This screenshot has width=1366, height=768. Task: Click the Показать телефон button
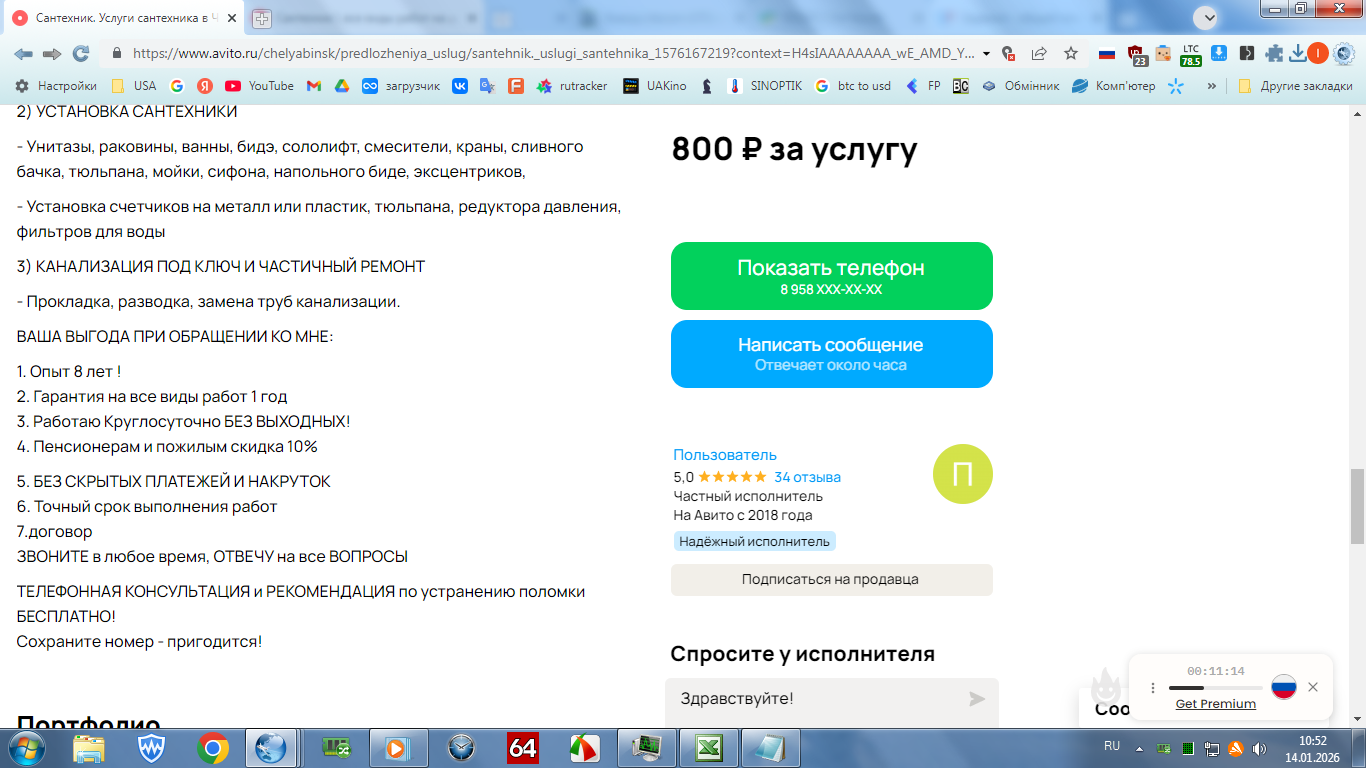pos(832,276)
